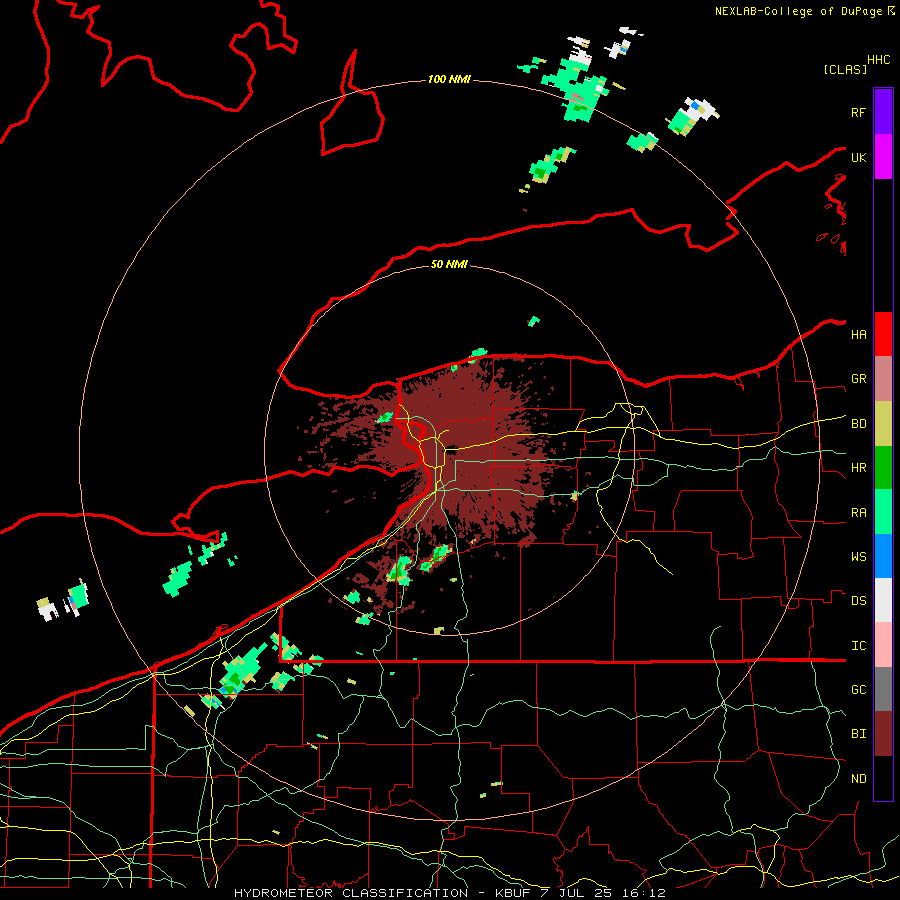Click the HHC product label
The width and height of the screenshot is (900, 900).
point(879,60)
